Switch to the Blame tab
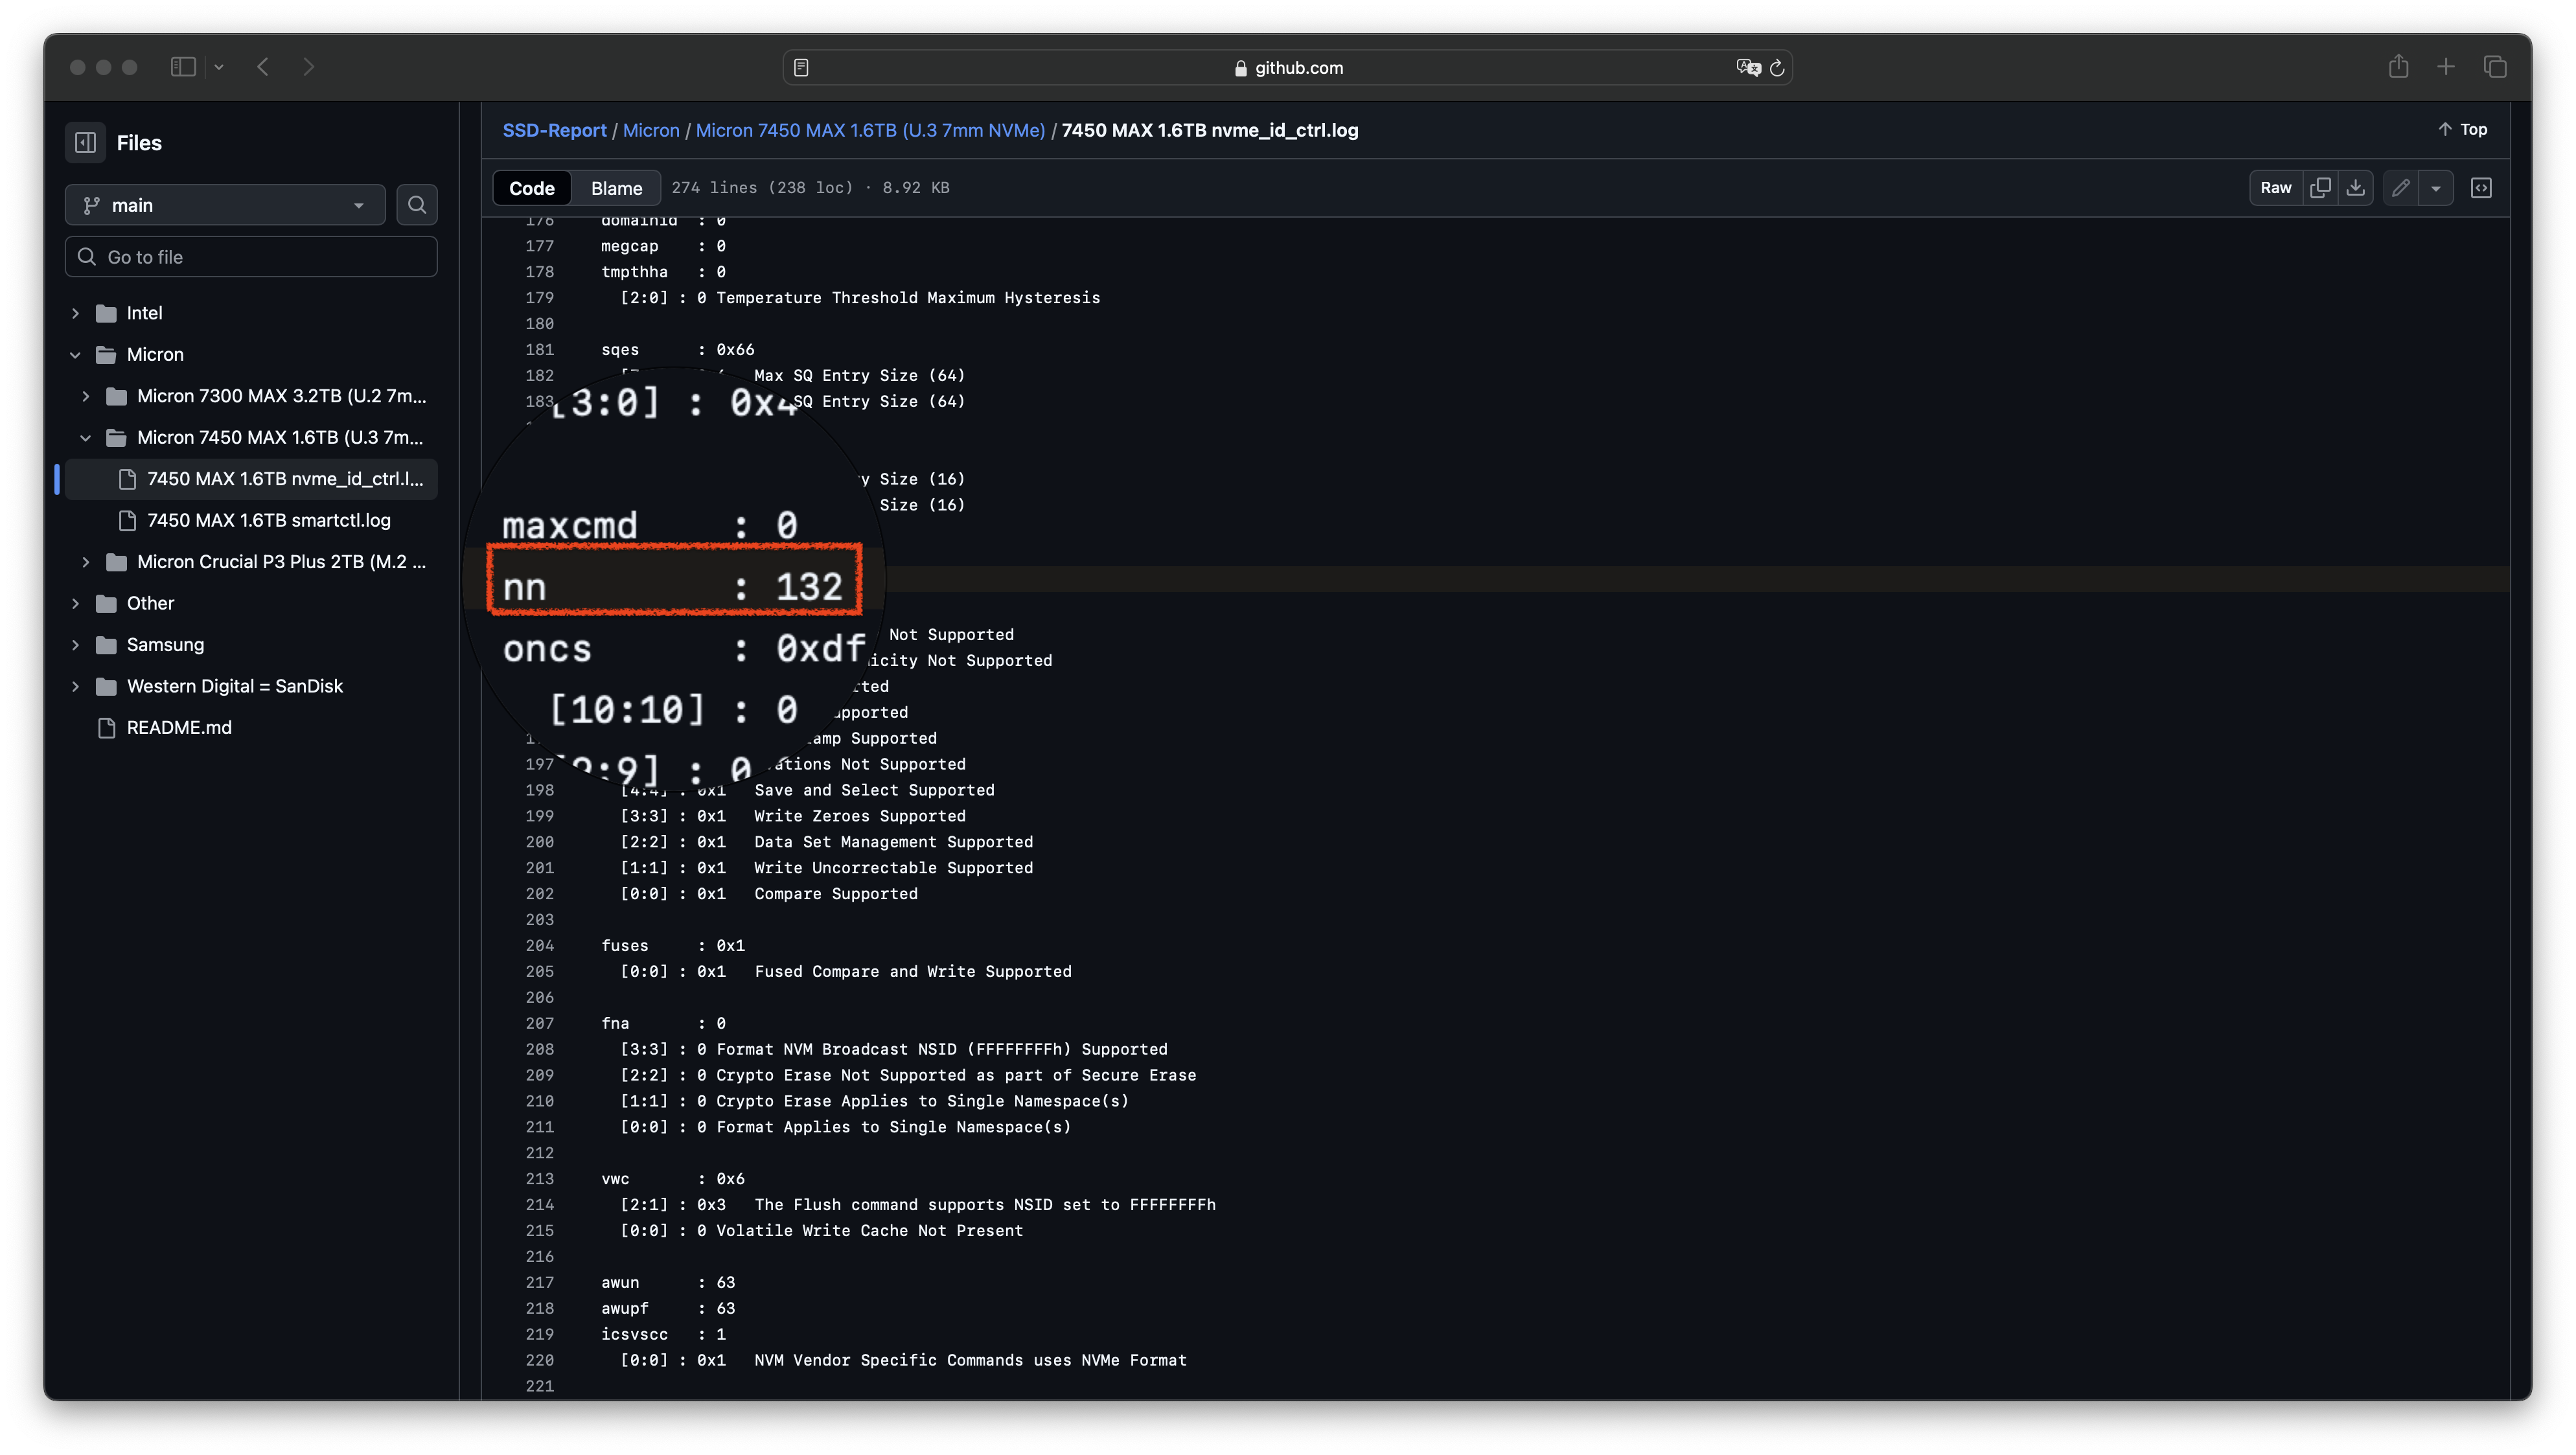 [616, 188]
